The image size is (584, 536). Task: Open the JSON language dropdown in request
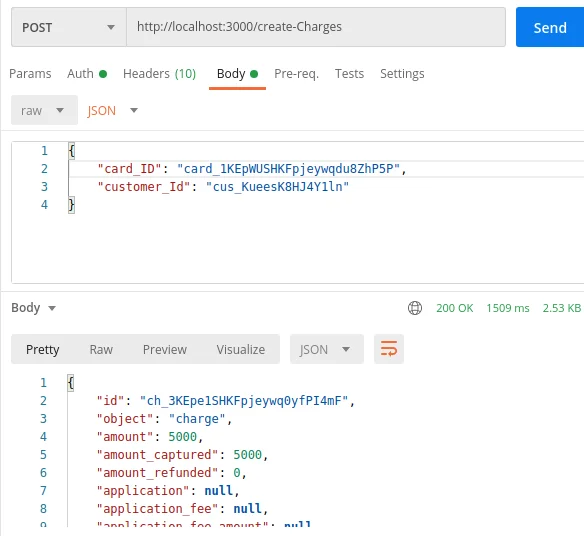coord(112,111)
